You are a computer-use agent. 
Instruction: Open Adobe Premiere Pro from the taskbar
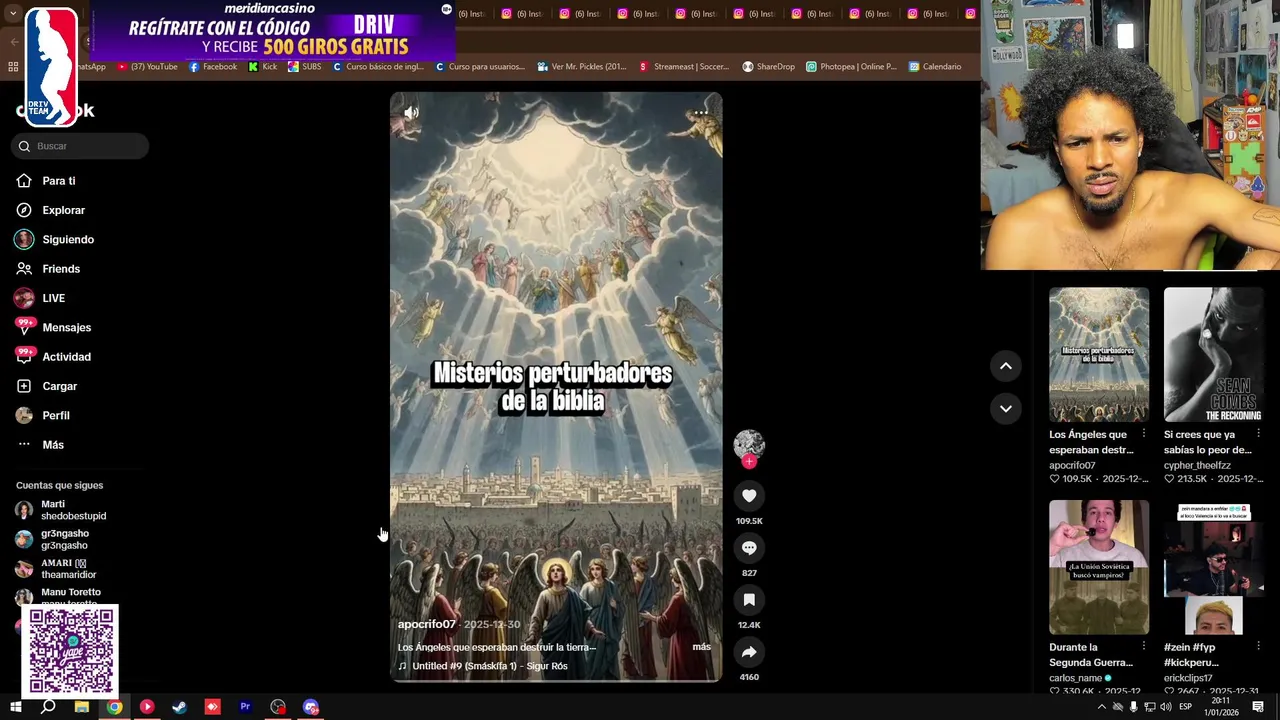(x=245, y=707)
